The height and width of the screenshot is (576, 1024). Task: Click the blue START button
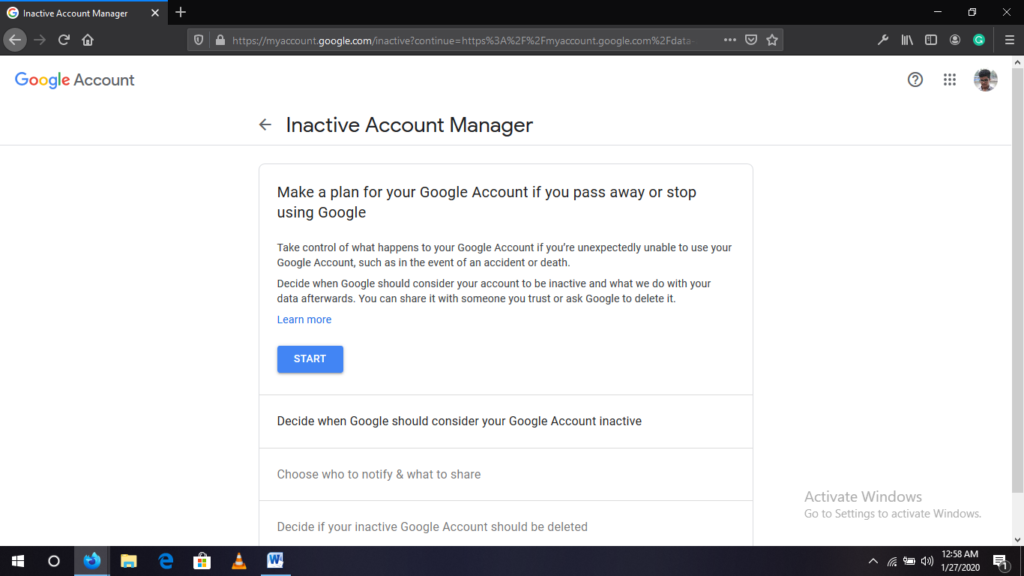[x=310, y=359]
